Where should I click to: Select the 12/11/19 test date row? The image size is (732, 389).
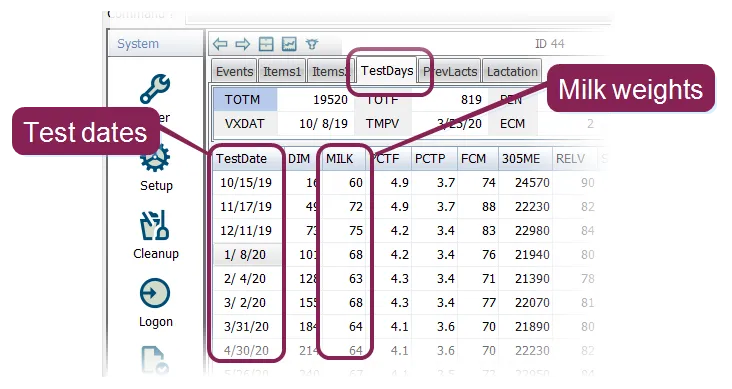(246, 231)
